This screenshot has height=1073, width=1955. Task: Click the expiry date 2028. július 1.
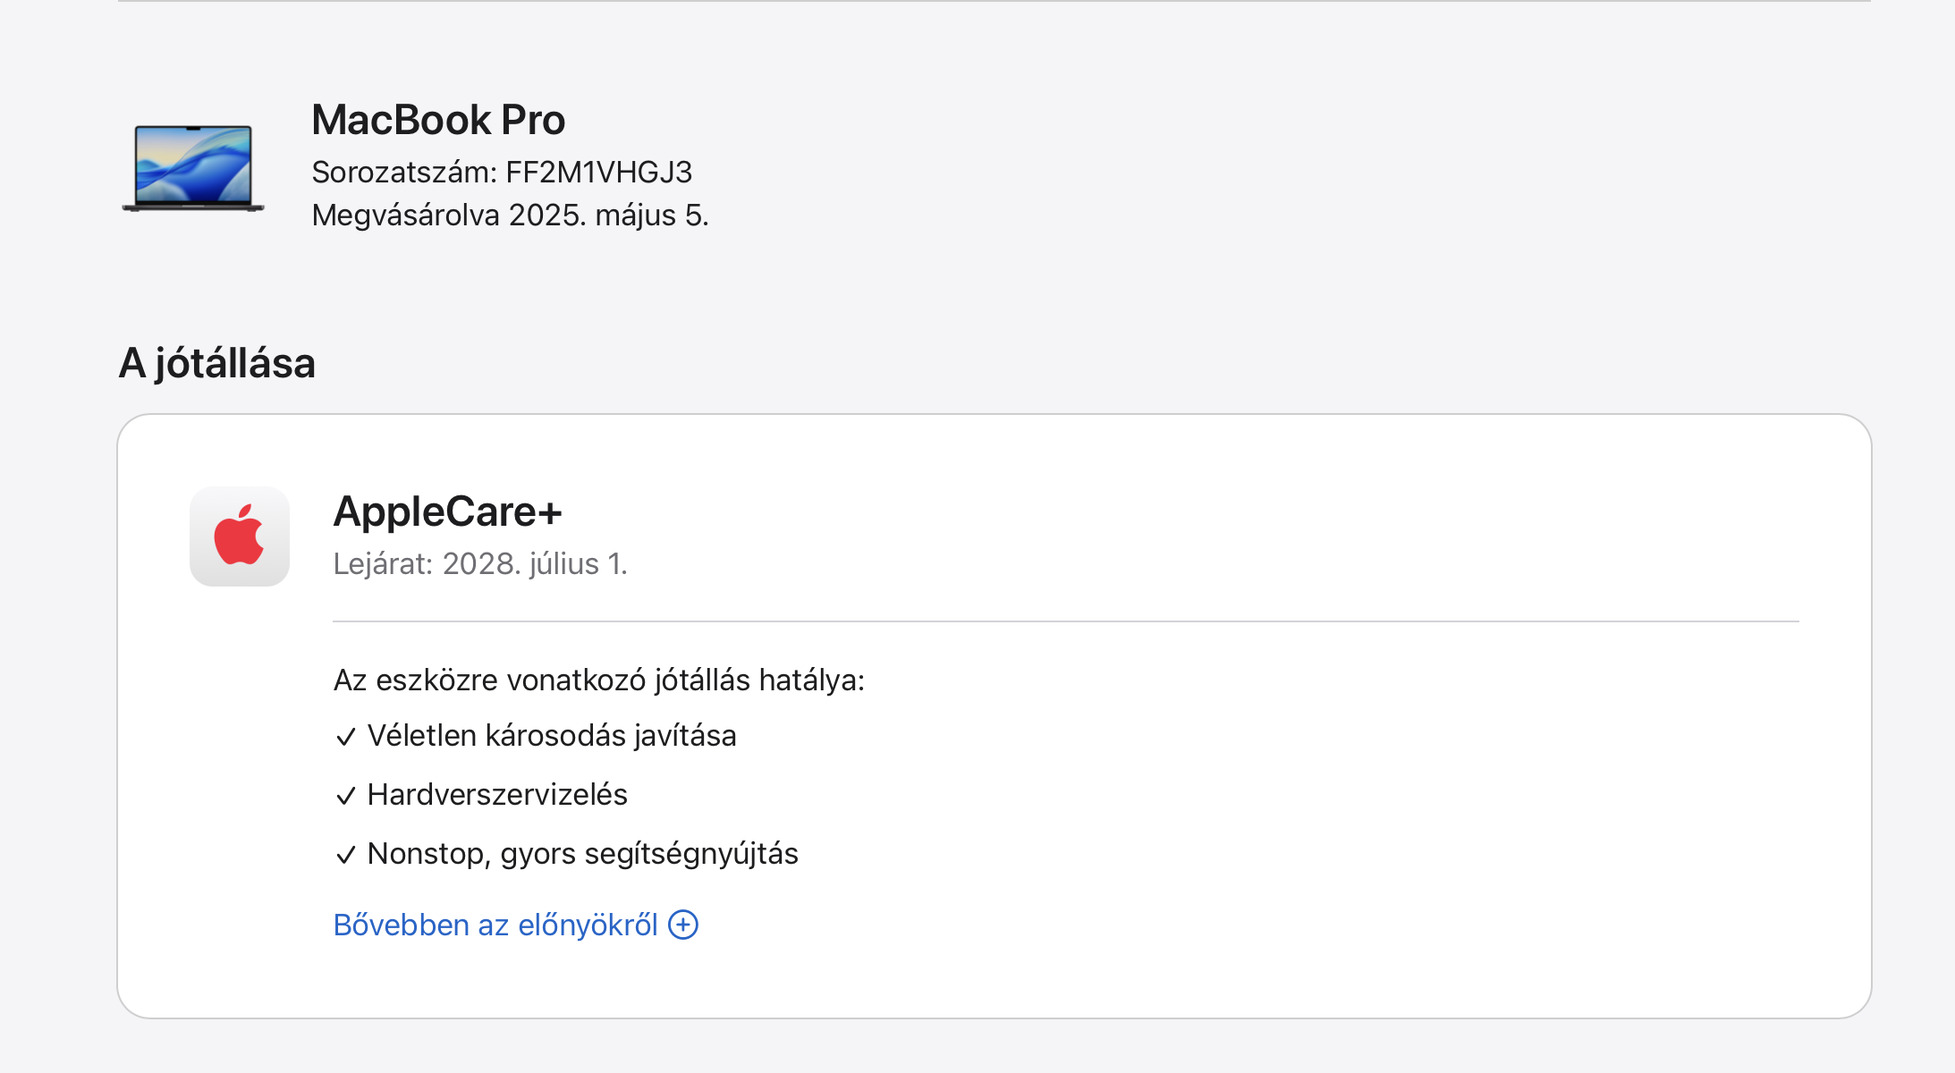[x=534, y=564]
